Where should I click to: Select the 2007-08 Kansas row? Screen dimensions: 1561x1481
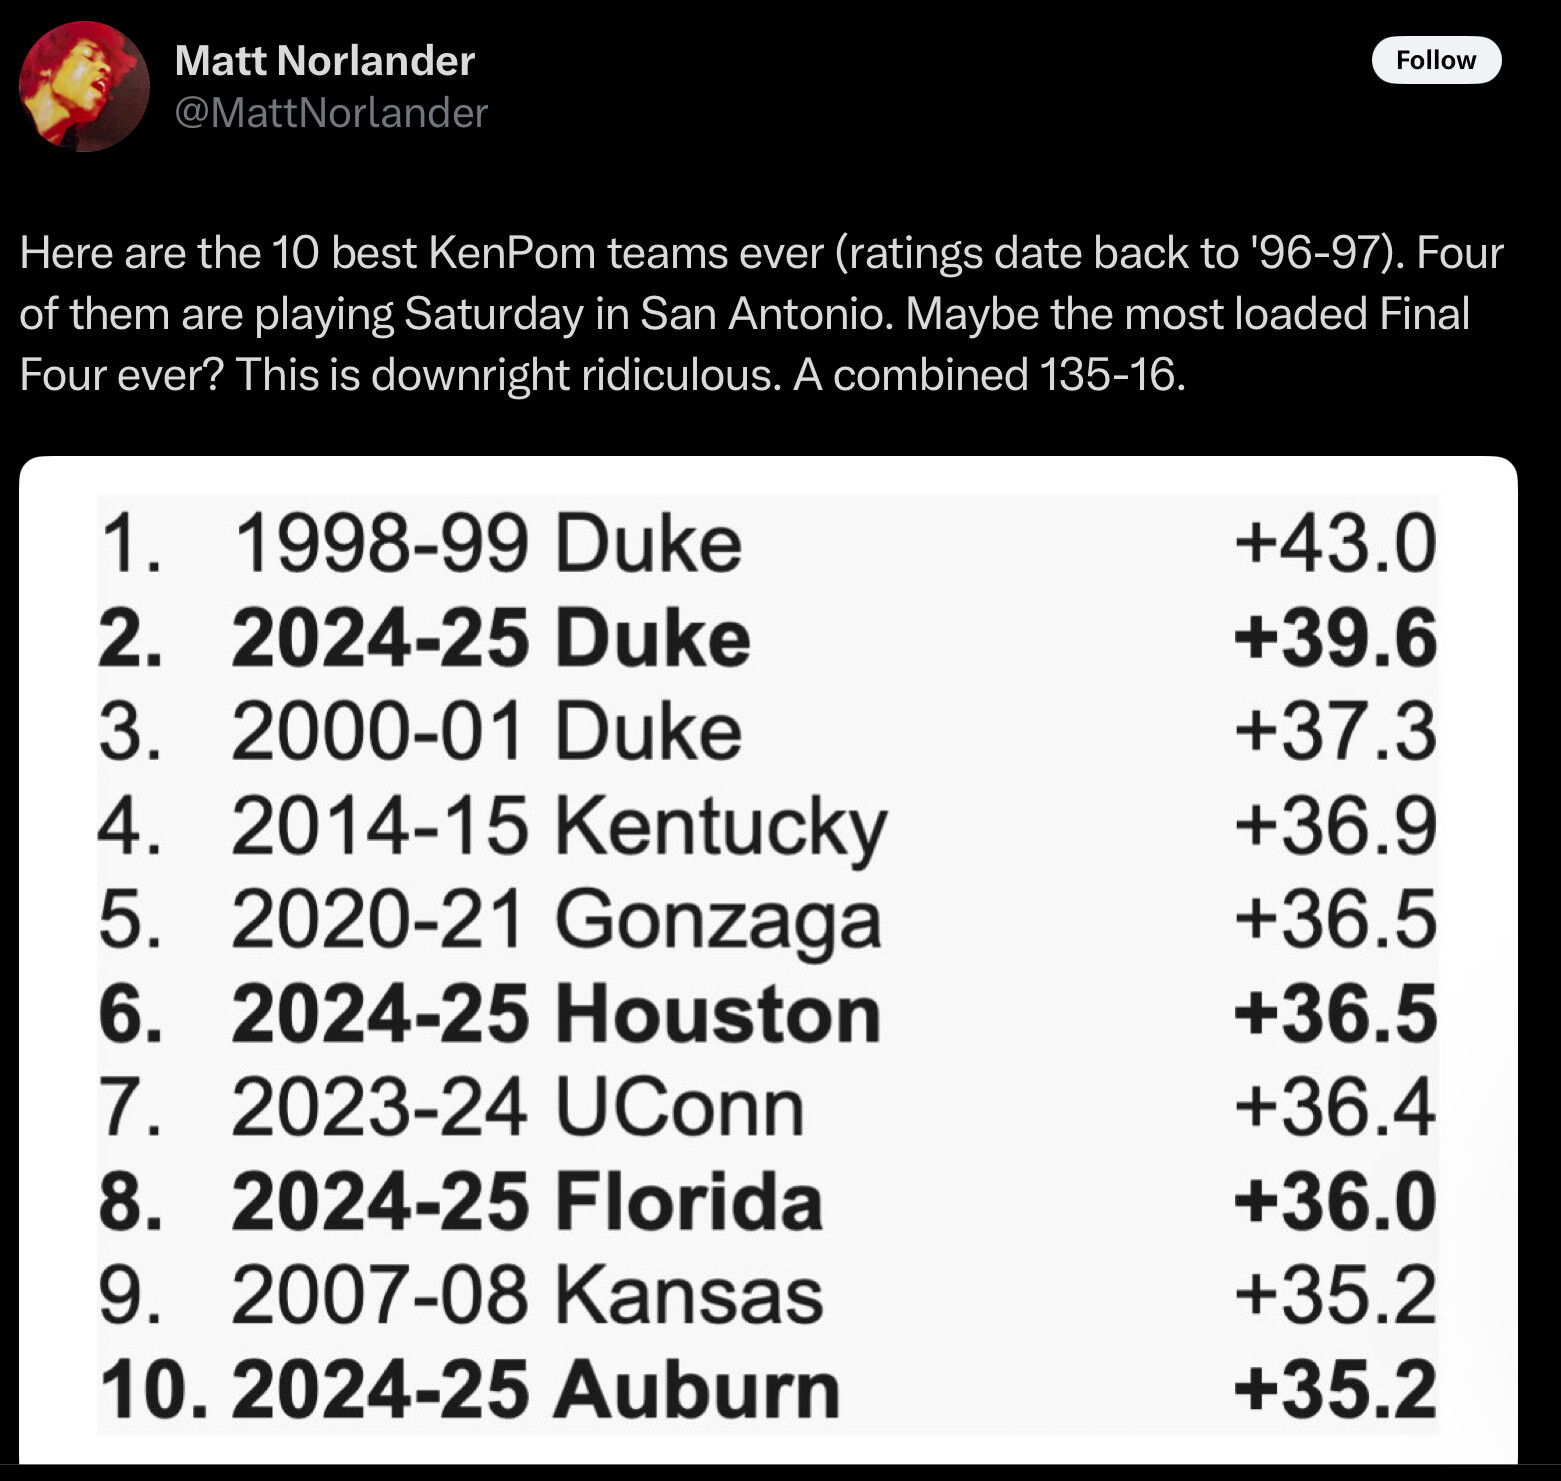(x=527, y=1295)
